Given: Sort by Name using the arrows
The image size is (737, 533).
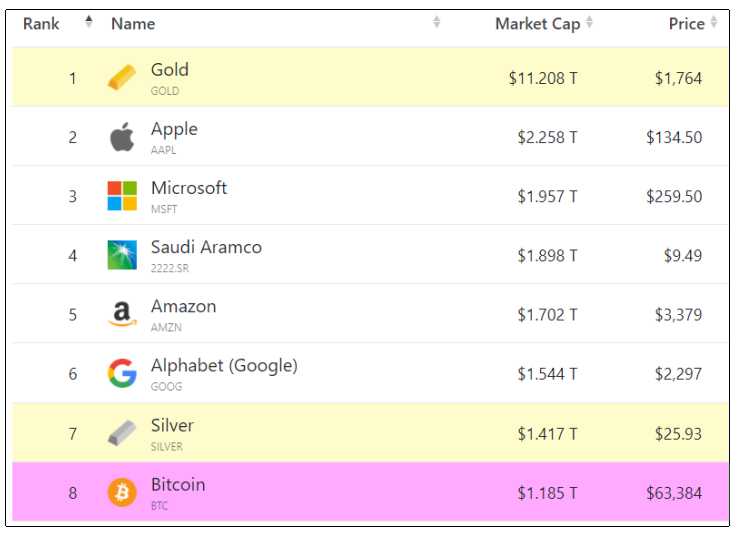Looking at the screenshot, I should (437, 22).
